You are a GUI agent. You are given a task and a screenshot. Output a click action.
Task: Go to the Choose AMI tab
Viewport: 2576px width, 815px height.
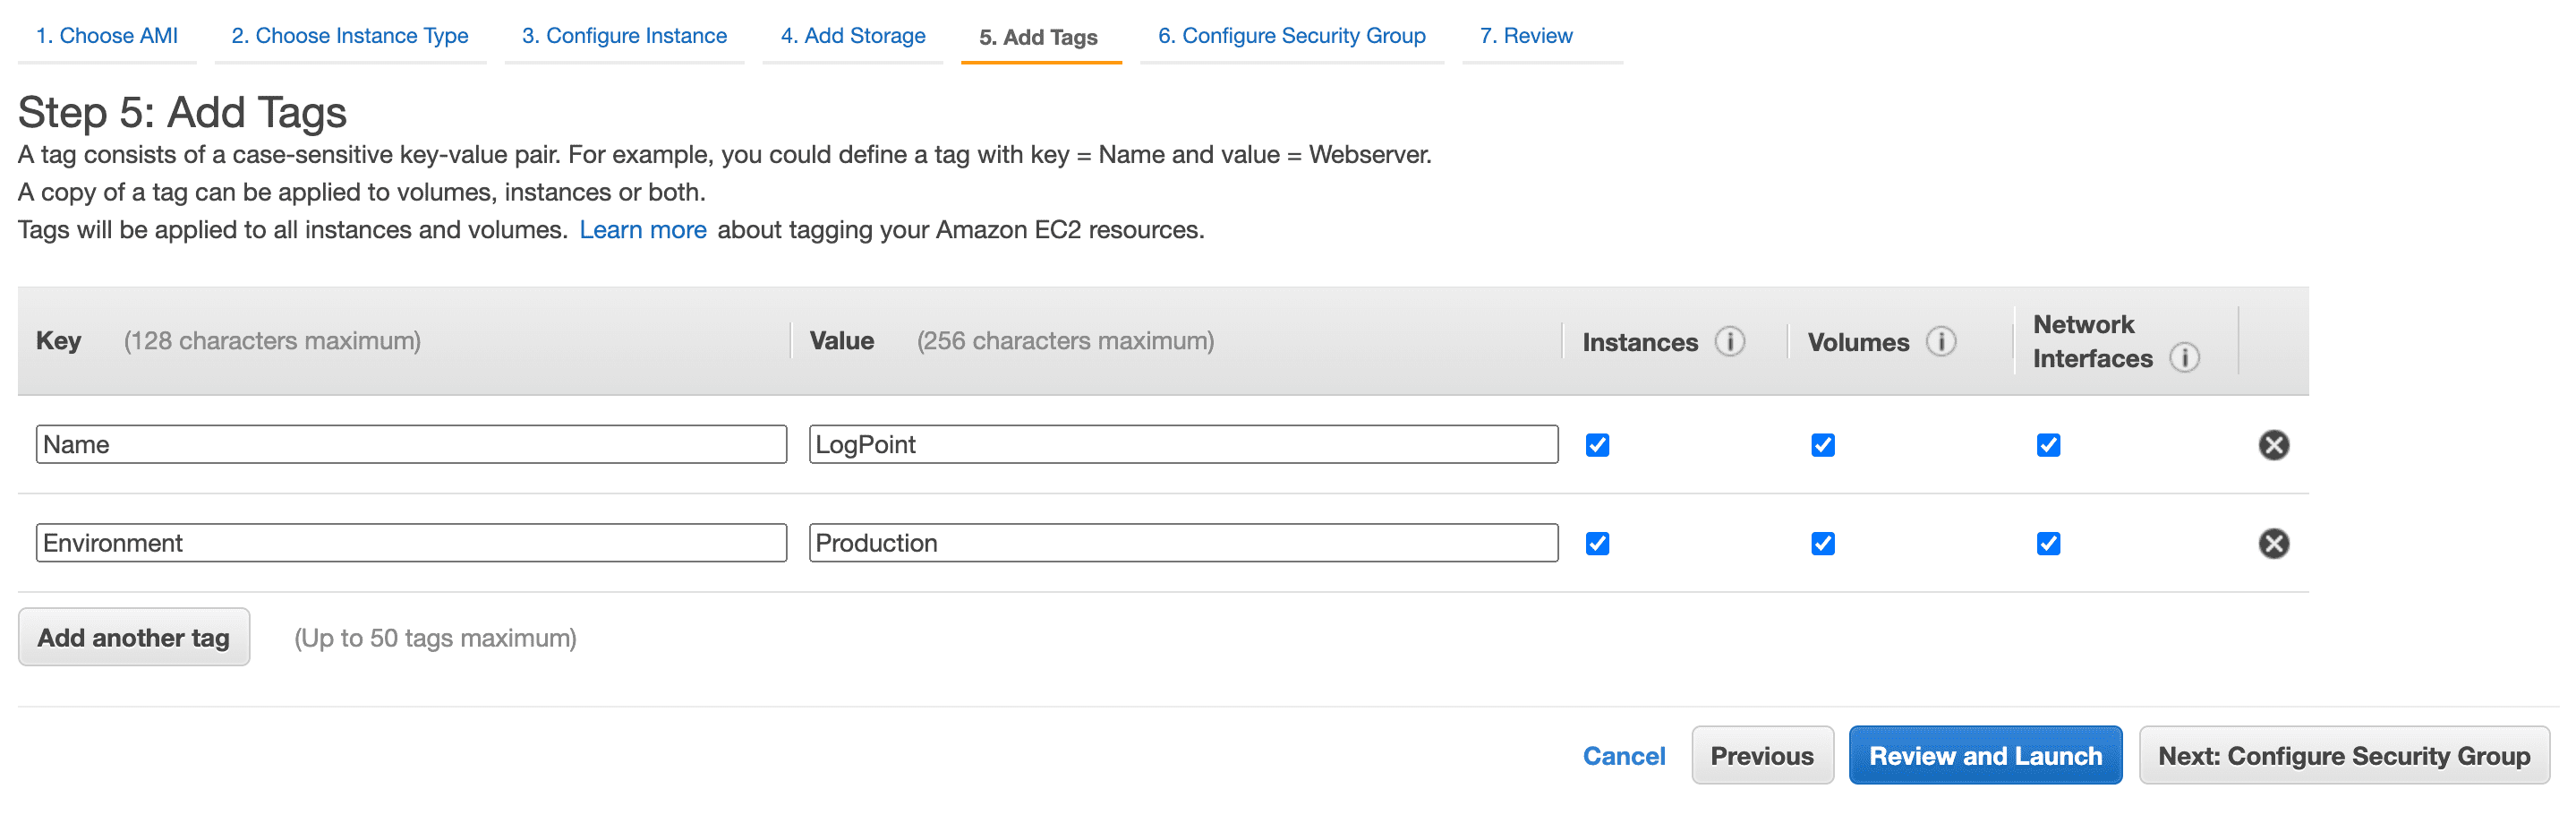click(x=106, y=35)
